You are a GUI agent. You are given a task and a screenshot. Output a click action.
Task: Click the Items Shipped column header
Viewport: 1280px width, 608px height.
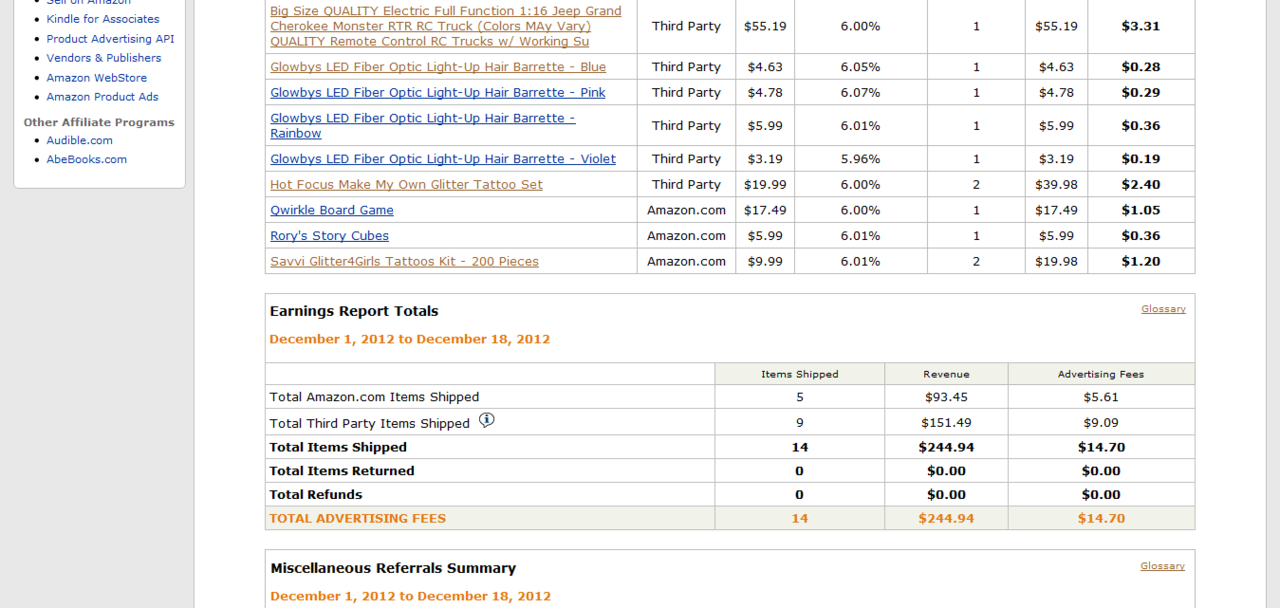[800, 374]
